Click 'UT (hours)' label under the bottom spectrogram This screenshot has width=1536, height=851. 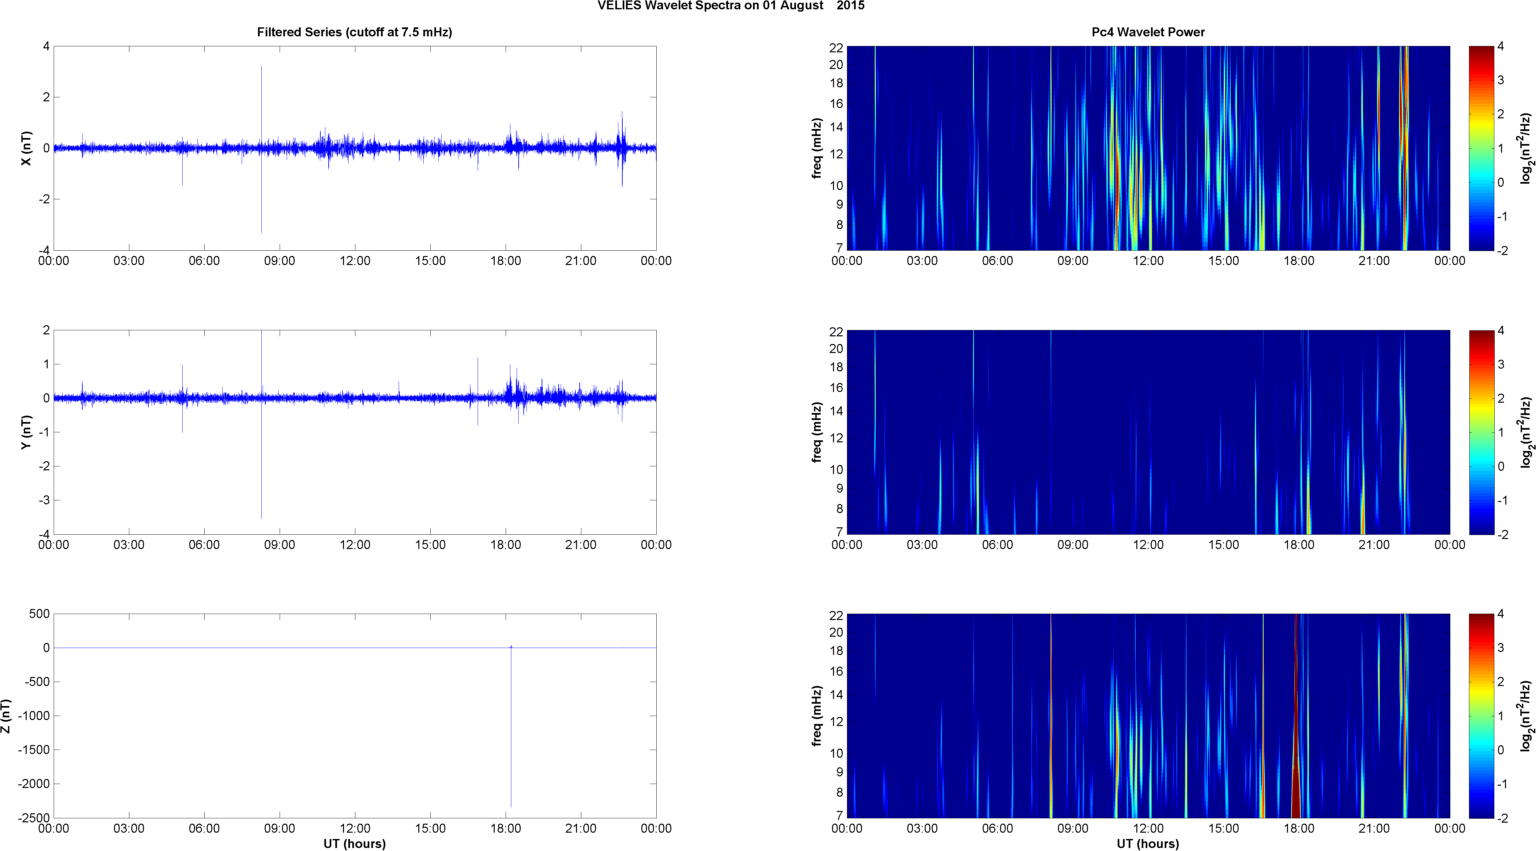[x=1148, y=843]
